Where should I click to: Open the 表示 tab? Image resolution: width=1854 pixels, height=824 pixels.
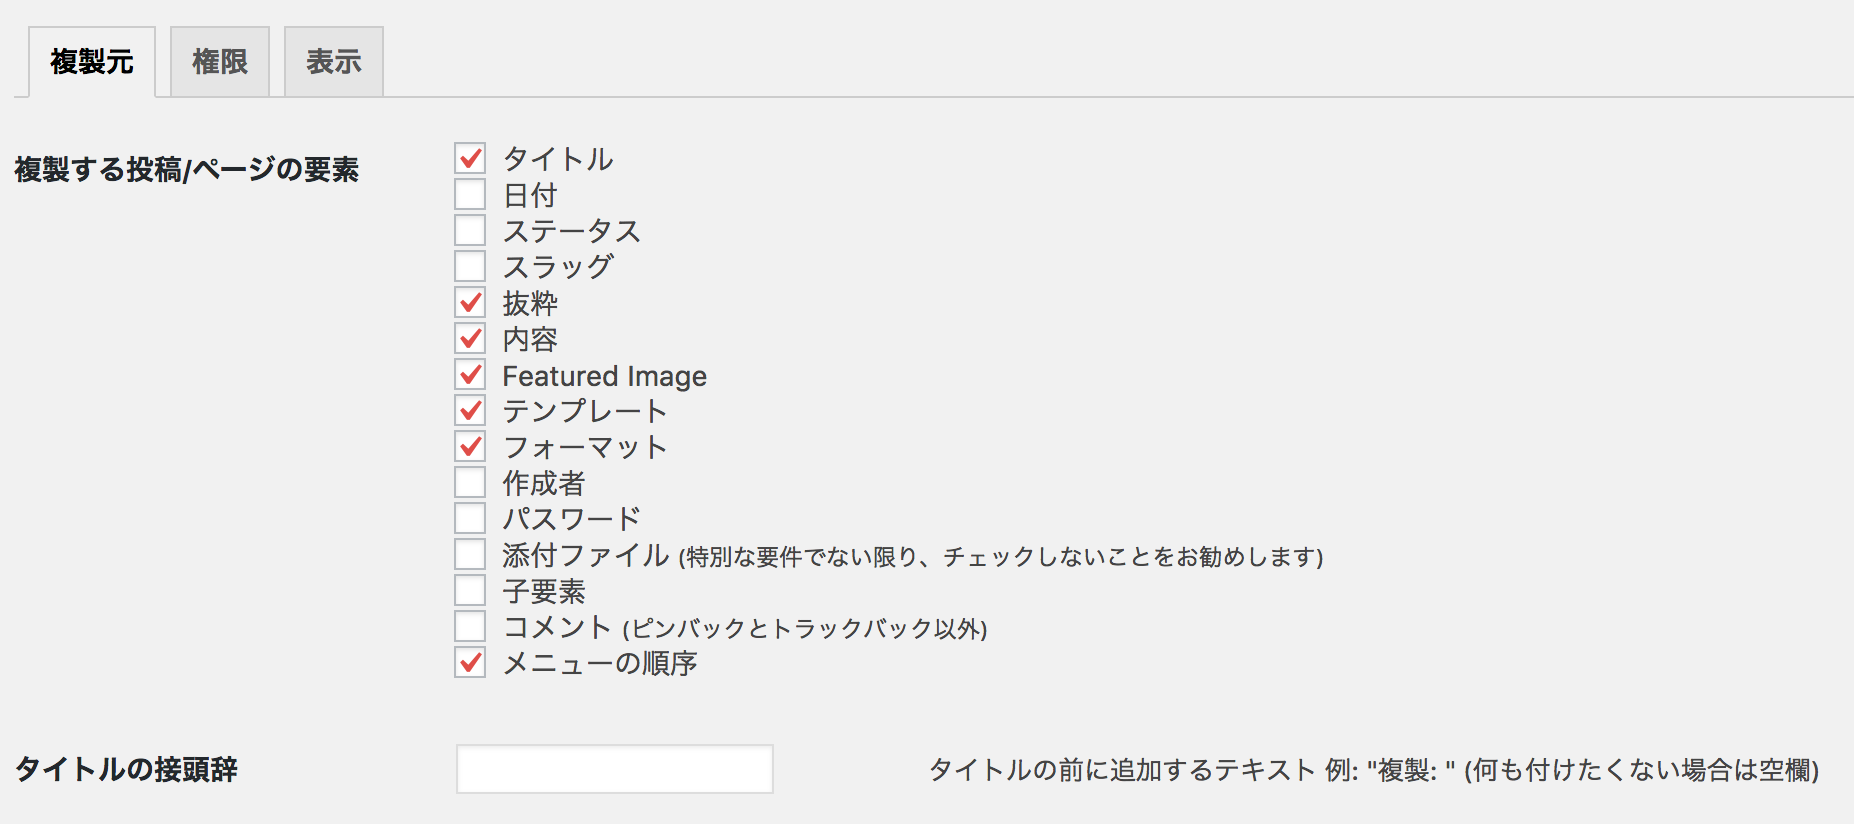[x=334, y=62]
